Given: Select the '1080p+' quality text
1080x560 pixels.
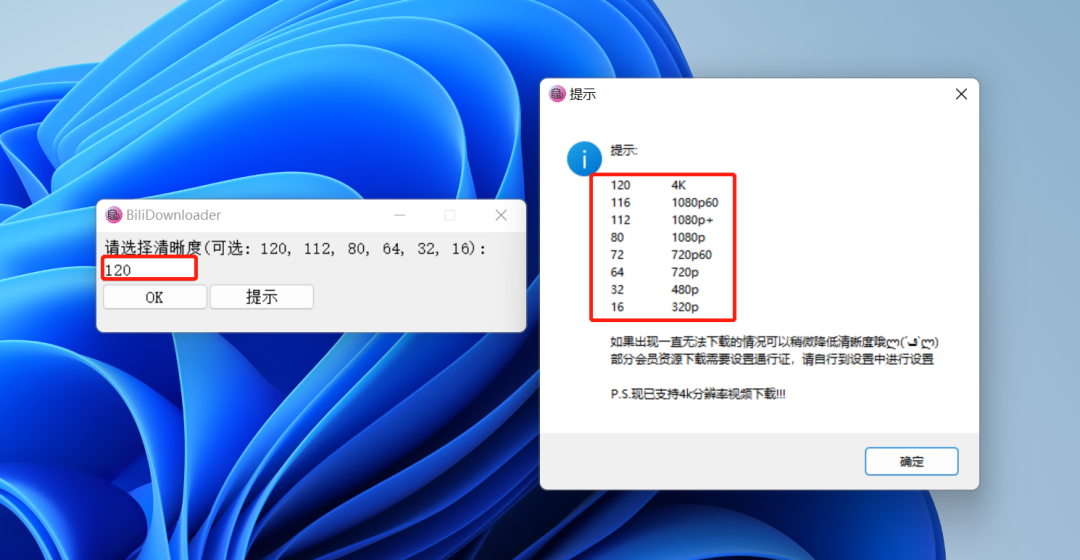Looking at the screenshot, I should click(692, 220).
